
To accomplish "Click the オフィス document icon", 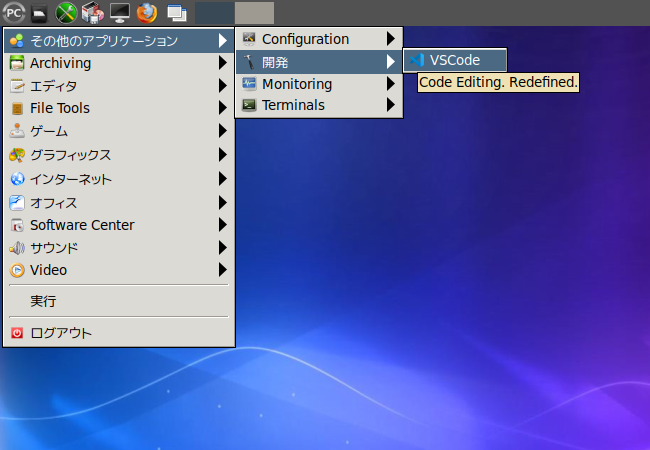I will click(17, 203).
